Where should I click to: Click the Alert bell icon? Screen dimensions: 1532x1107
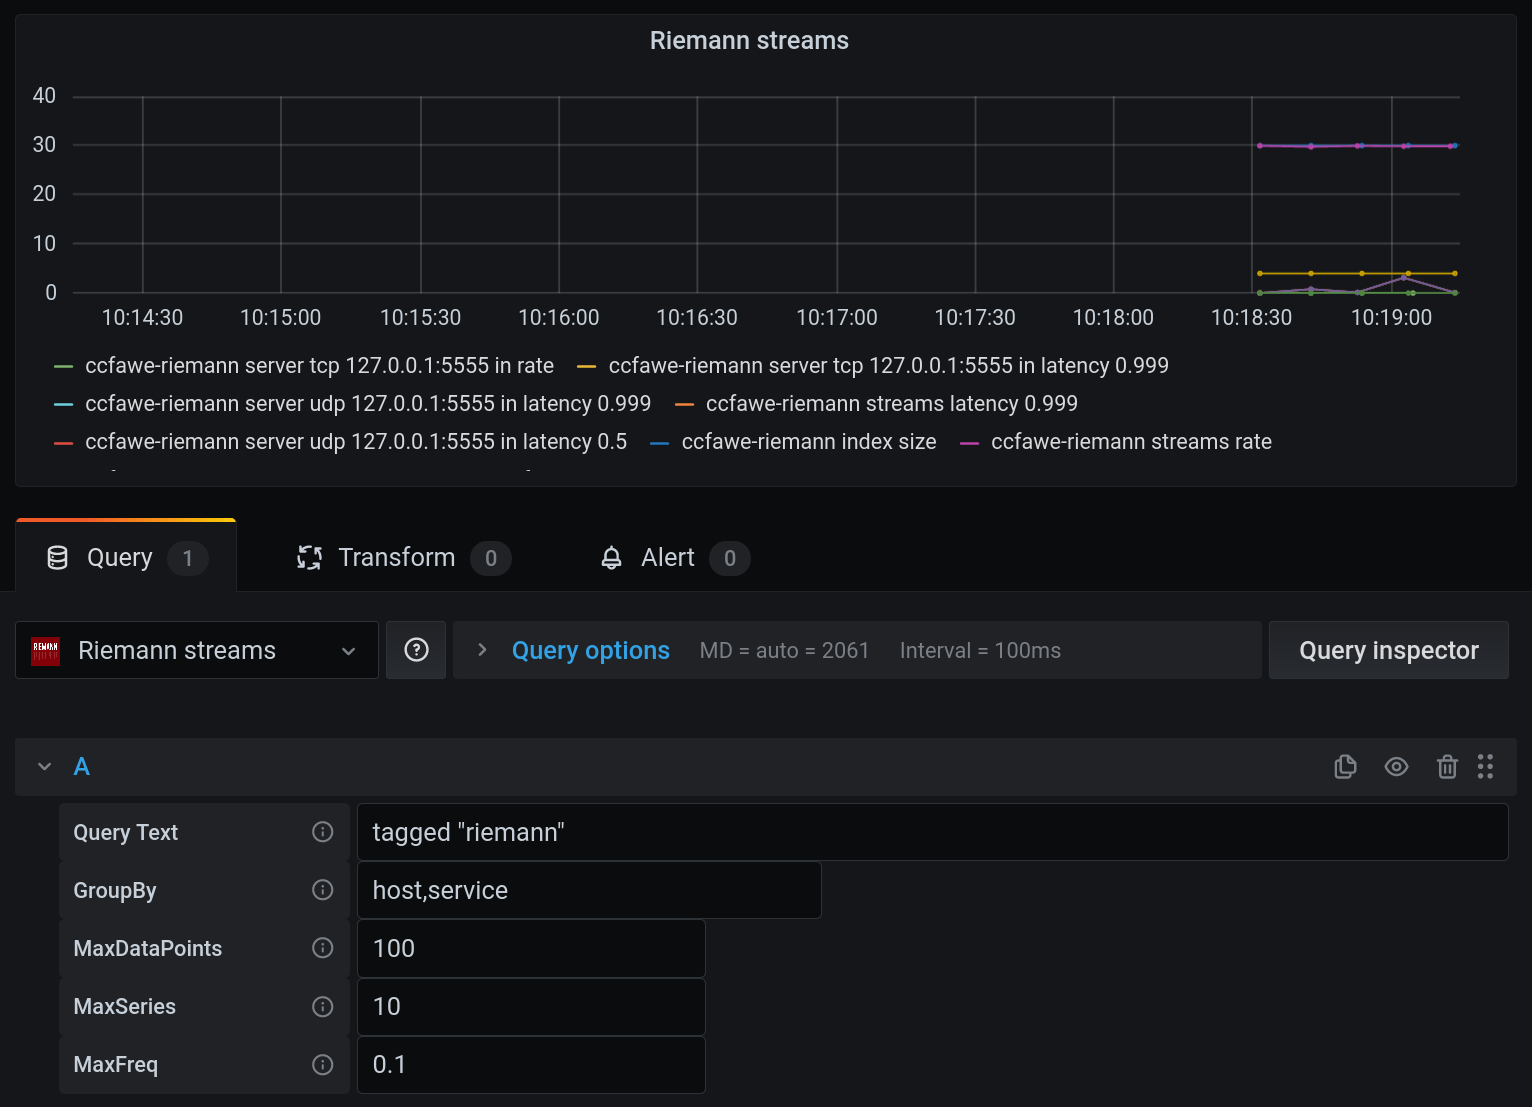(611, 558)
